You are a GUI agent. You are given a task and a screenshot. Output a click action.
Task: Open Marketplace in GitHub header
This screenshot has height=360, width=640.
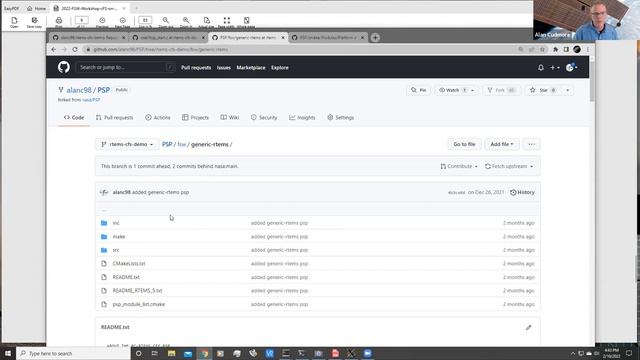(x=251, y=68)
